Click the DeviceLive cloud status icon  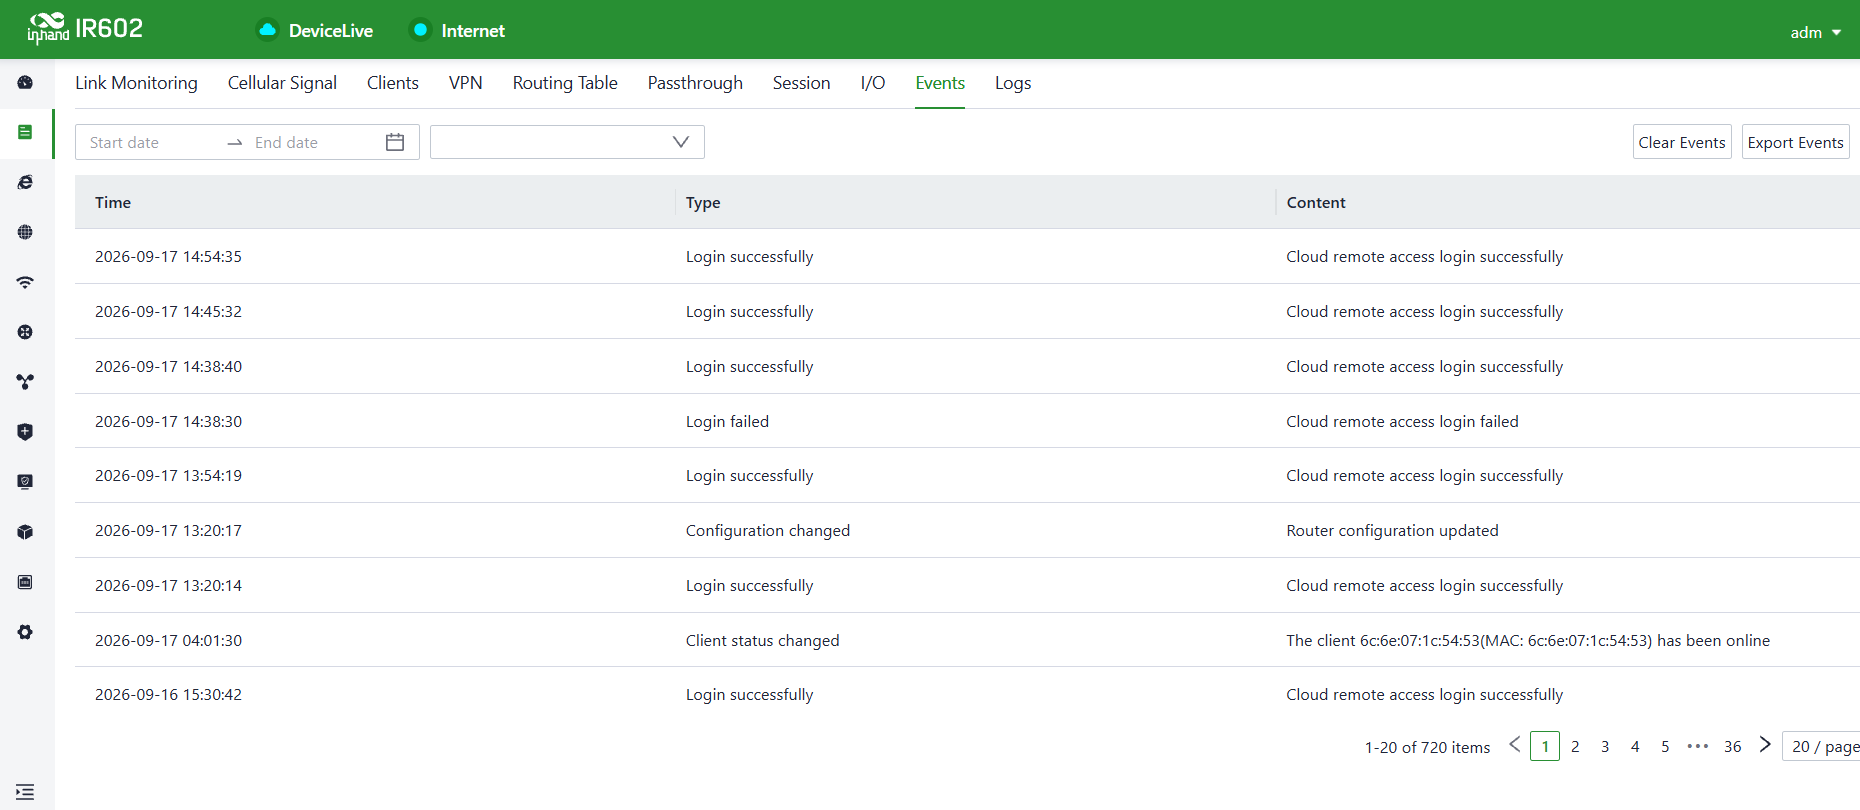point(267,30)
